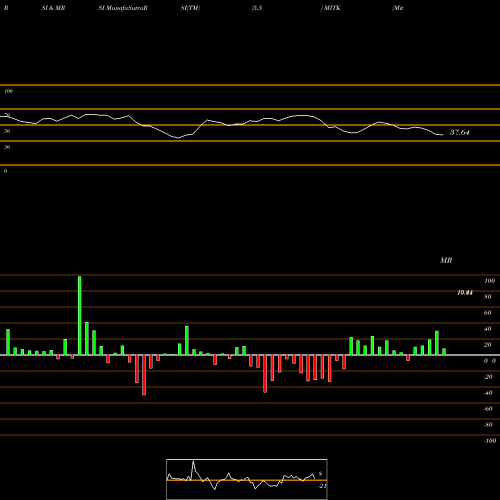Click the MR panel title label
500x500 pixels.
[446, 260]
